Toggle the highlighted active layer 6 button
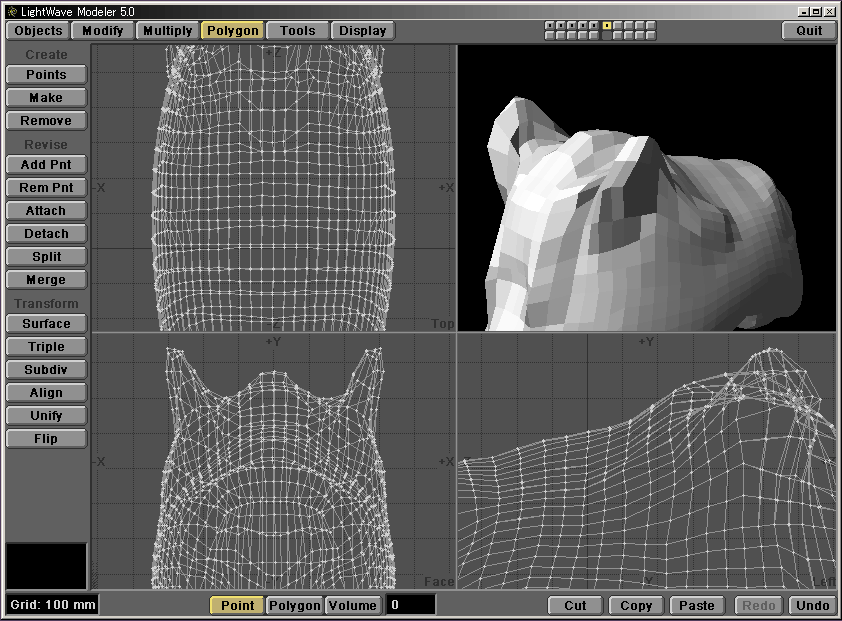 click(607, 25)
